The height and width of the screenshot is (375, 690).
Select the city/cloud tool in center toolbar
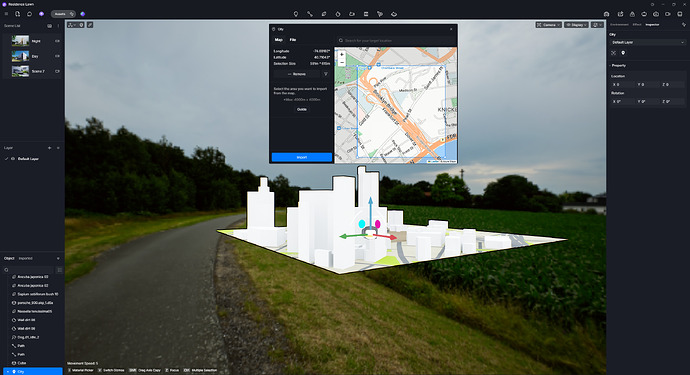tap(394, 14)
